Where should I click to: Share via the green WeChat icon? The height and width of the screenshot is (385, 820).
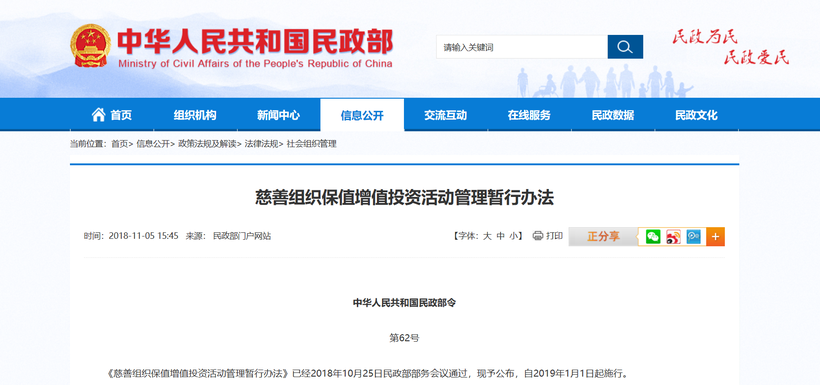653,237
